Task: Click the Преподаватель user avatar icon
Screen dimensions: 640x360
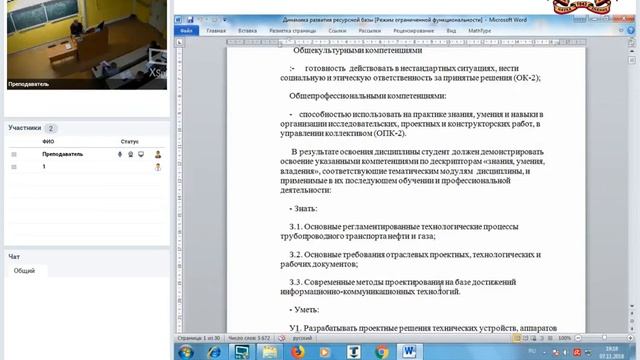Action: (x=158, y=154)
